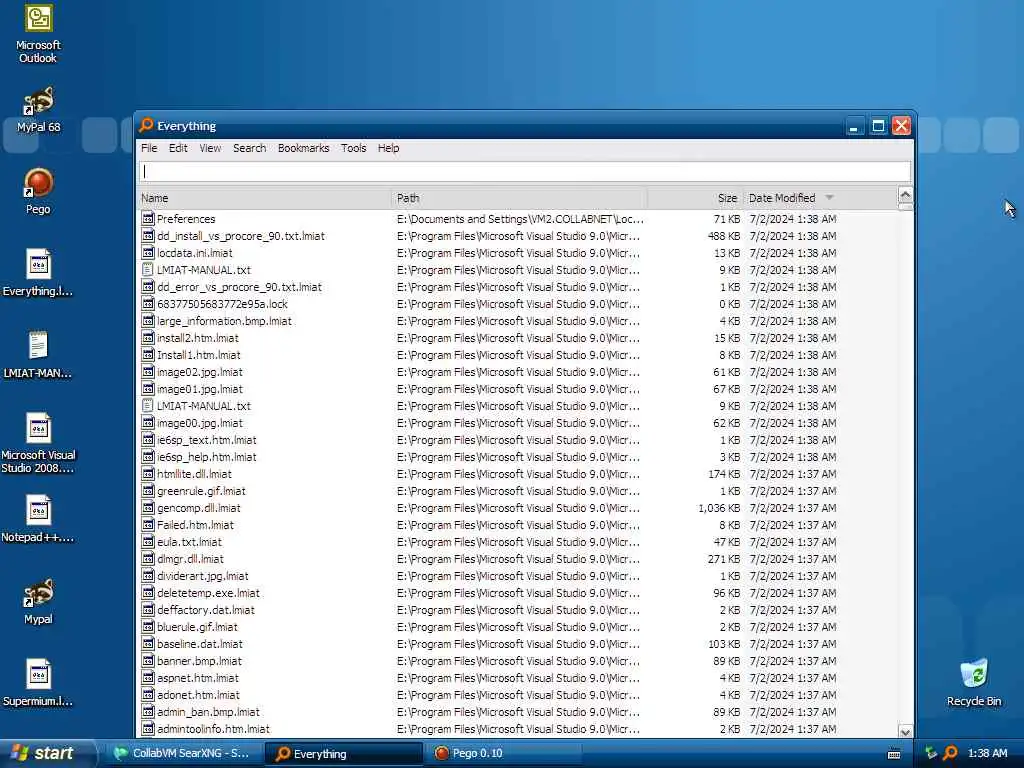Click file icon of Preferences row
Screen dimensions: 1024x768
tap(148, 219)
